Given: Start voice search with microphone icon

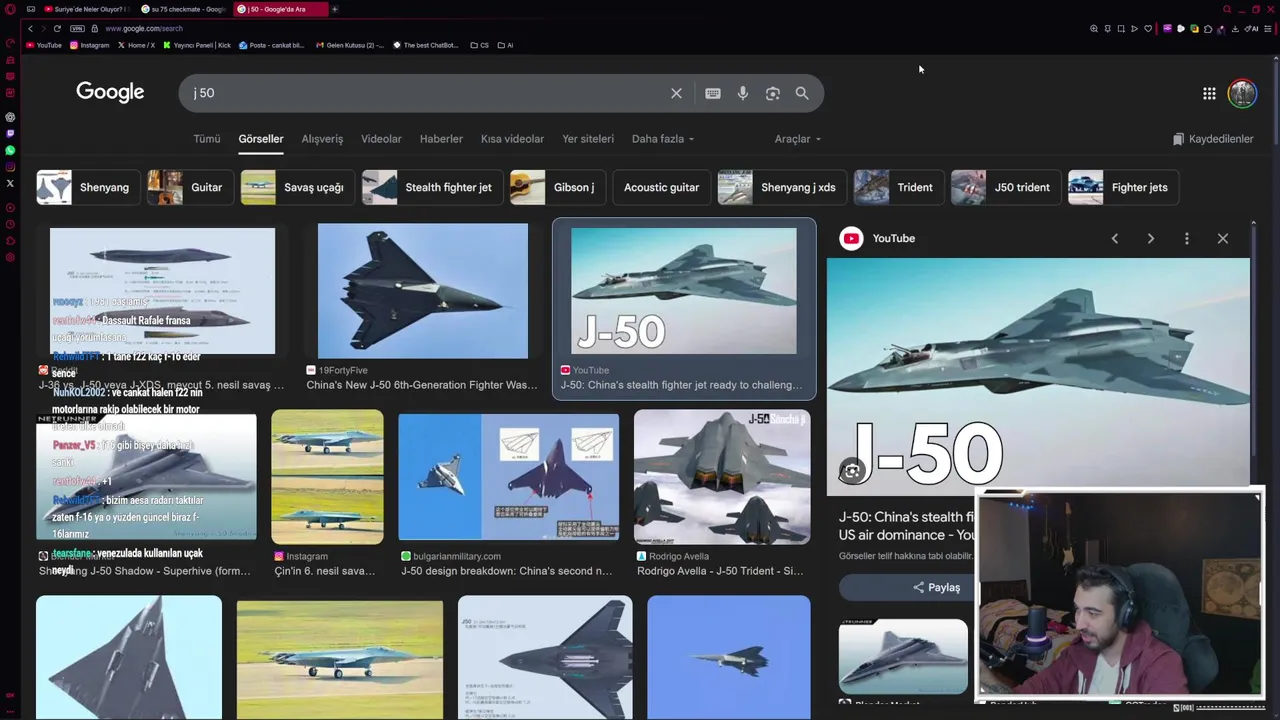Looking at the screenshot, I should point(743,93).
